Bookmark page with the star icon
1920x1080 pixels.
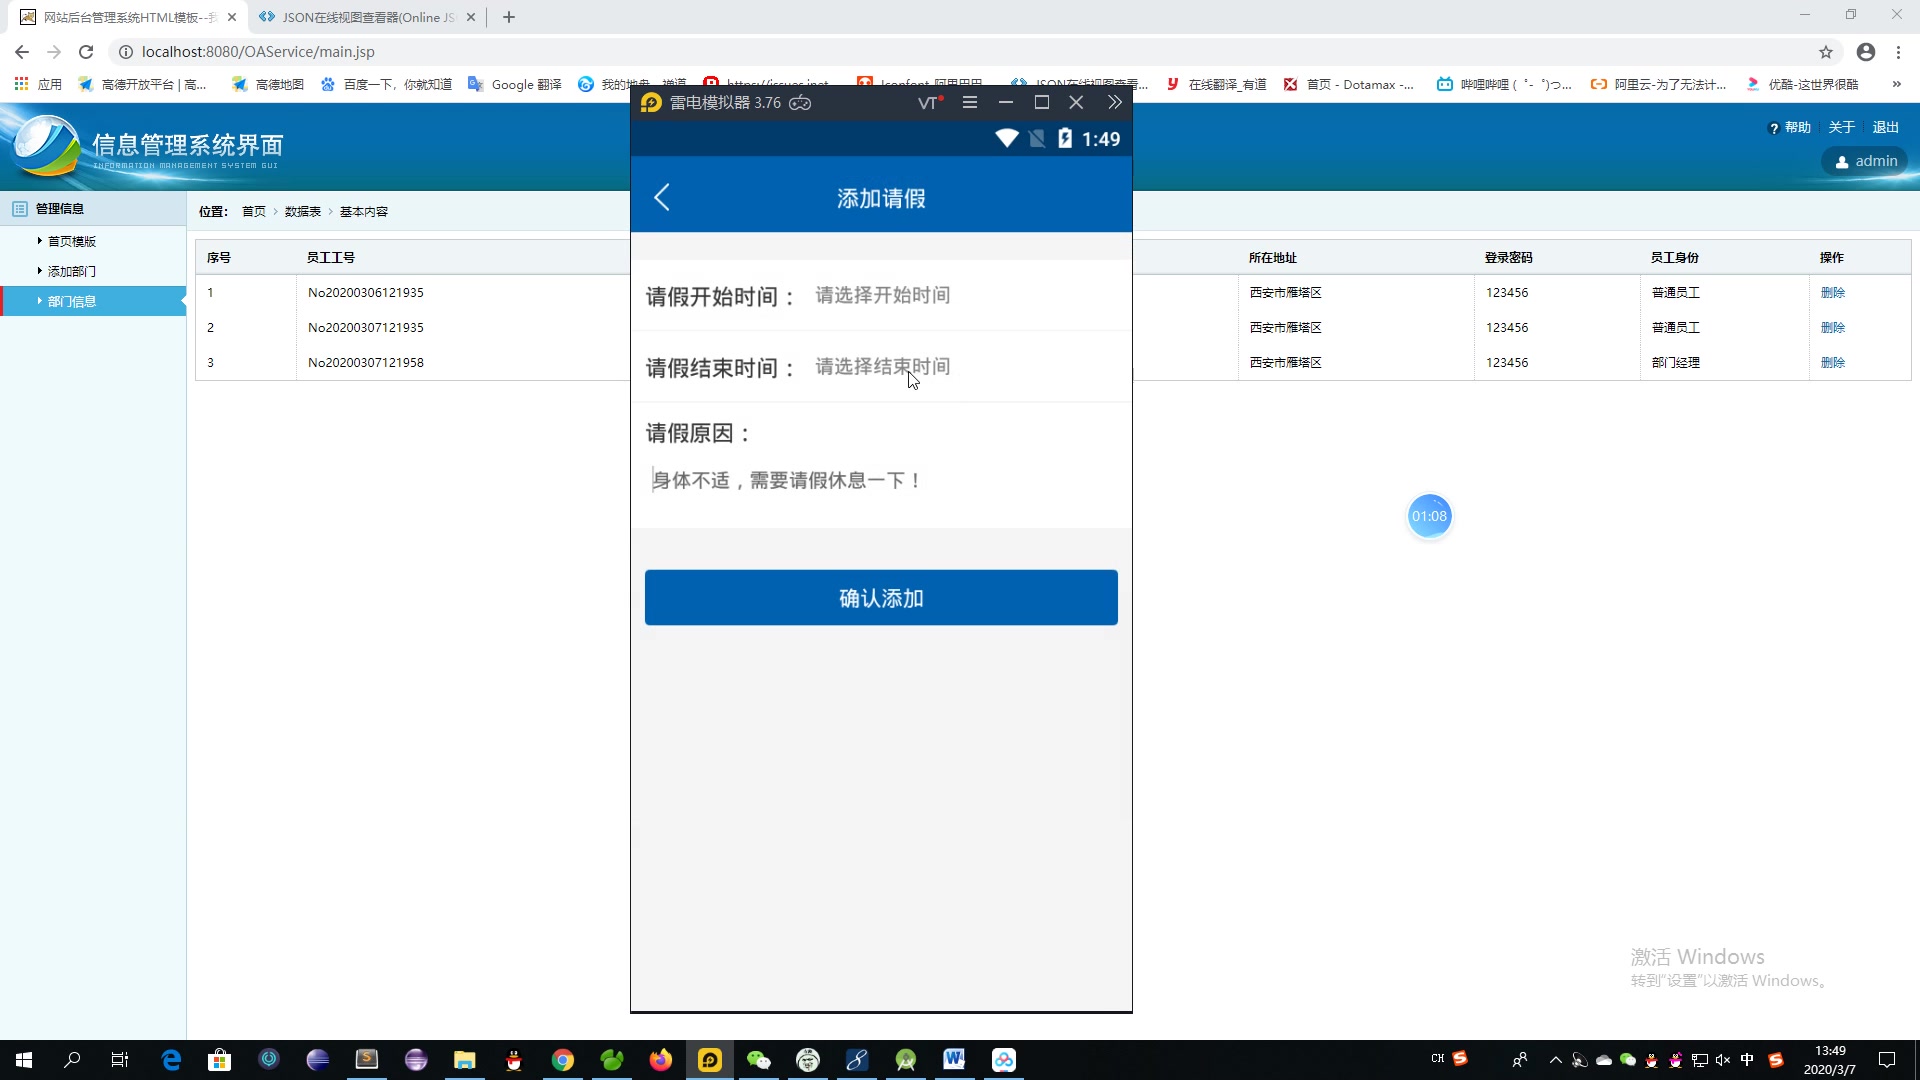tap(1825, 52)
